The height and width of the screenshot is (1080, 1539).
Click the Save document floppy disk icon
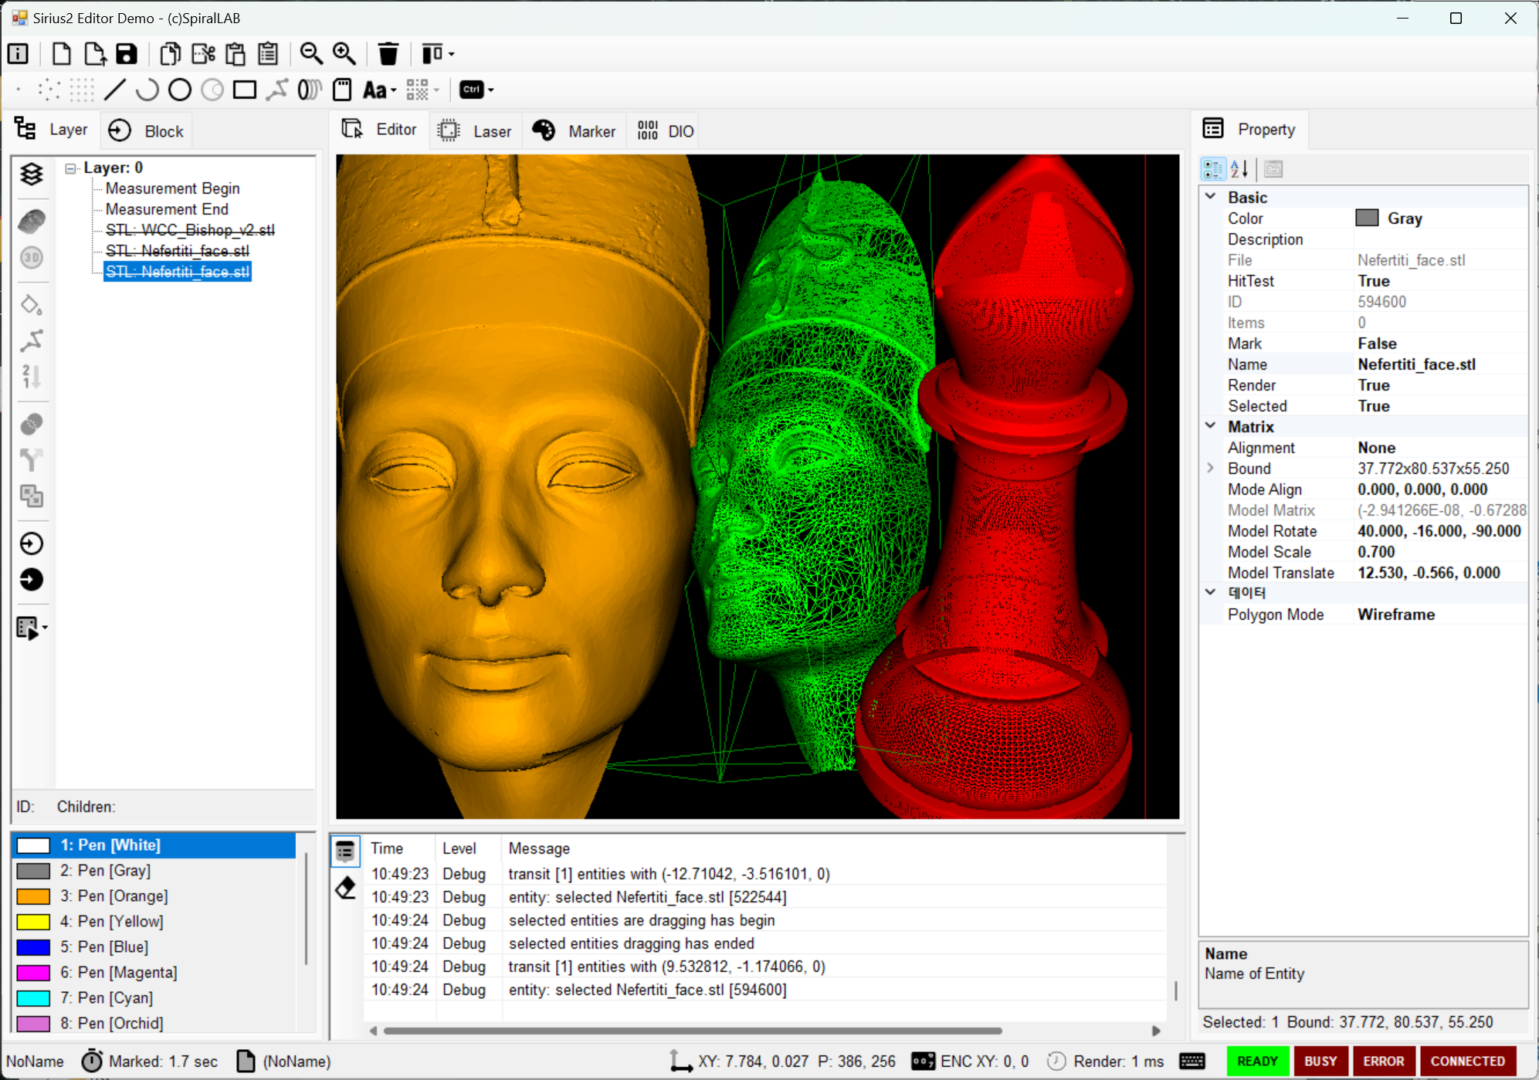(x=126, y=54)
